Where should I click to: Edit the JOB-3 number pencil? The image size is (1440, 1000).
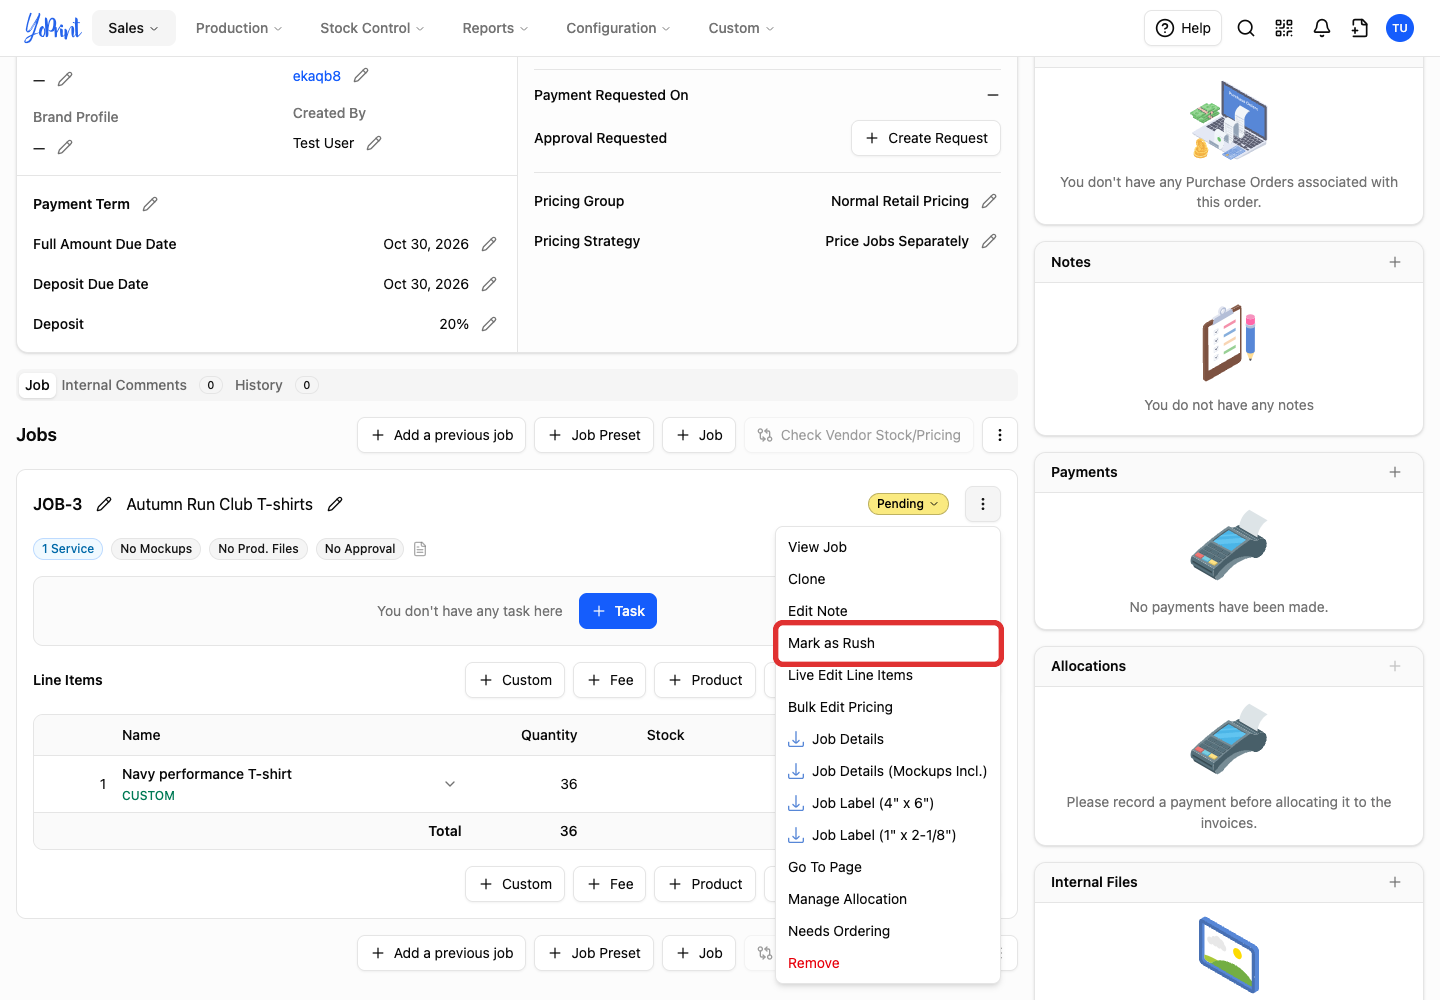pyautogui.click(x=104, y=504)
